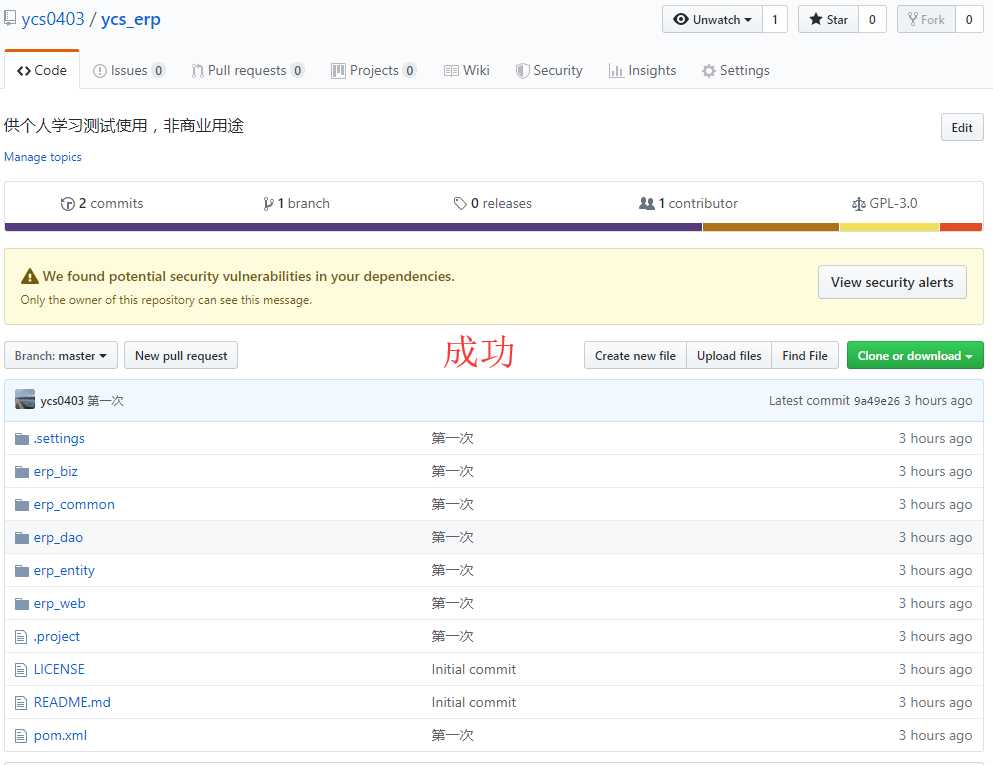Open the erp_biz folder

(x=56, y=471)
